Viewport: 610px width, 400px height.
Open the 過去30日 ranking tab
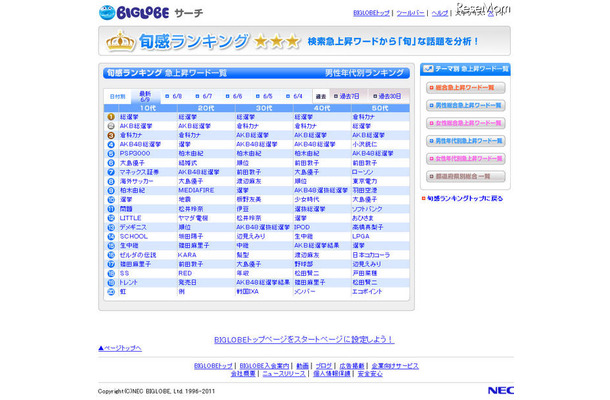tap(387, 96)
